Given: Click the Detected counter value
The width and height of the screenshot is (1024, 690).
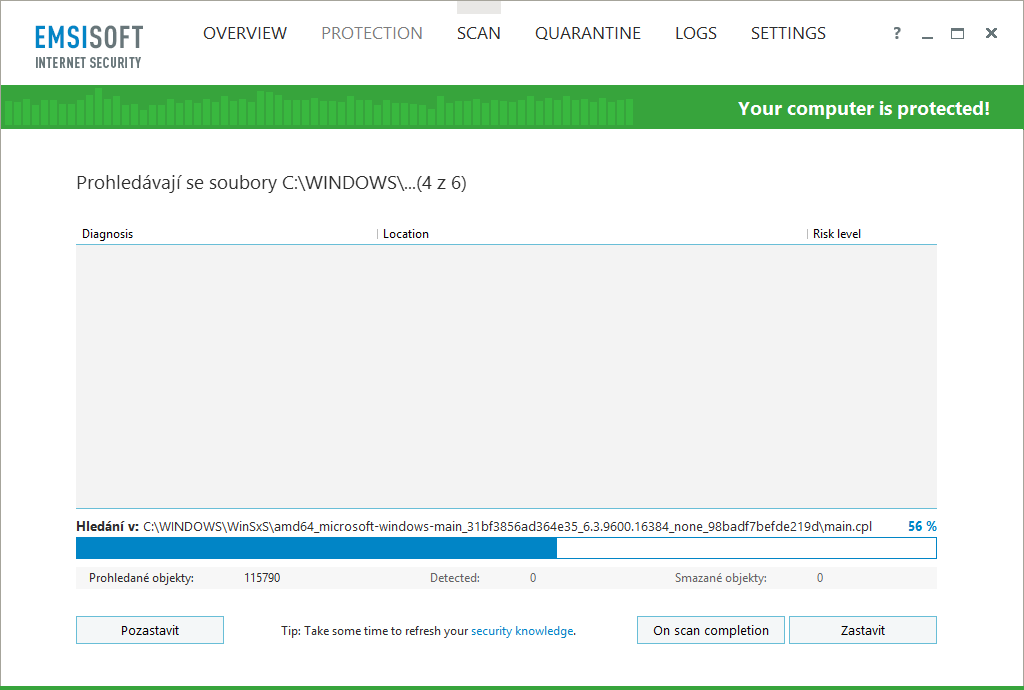Looking at the screenshot, I should click(532, 577).
